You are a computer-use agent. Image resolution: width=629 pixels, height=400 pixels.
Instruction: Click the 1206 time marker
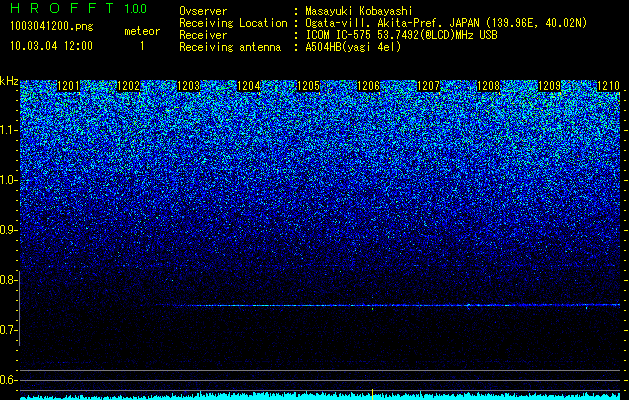point(369,86)
